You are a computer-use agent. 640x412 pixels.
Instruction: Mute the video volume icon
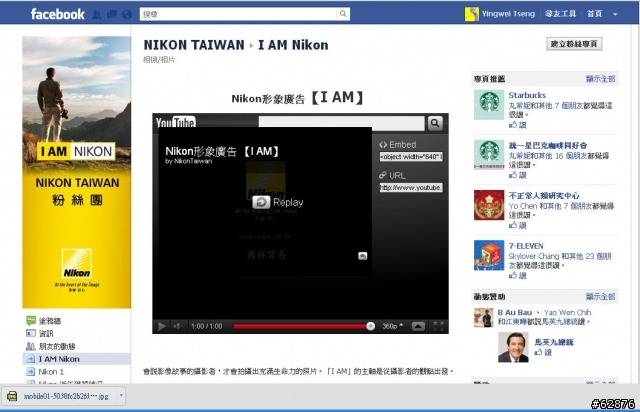[178, 326]
